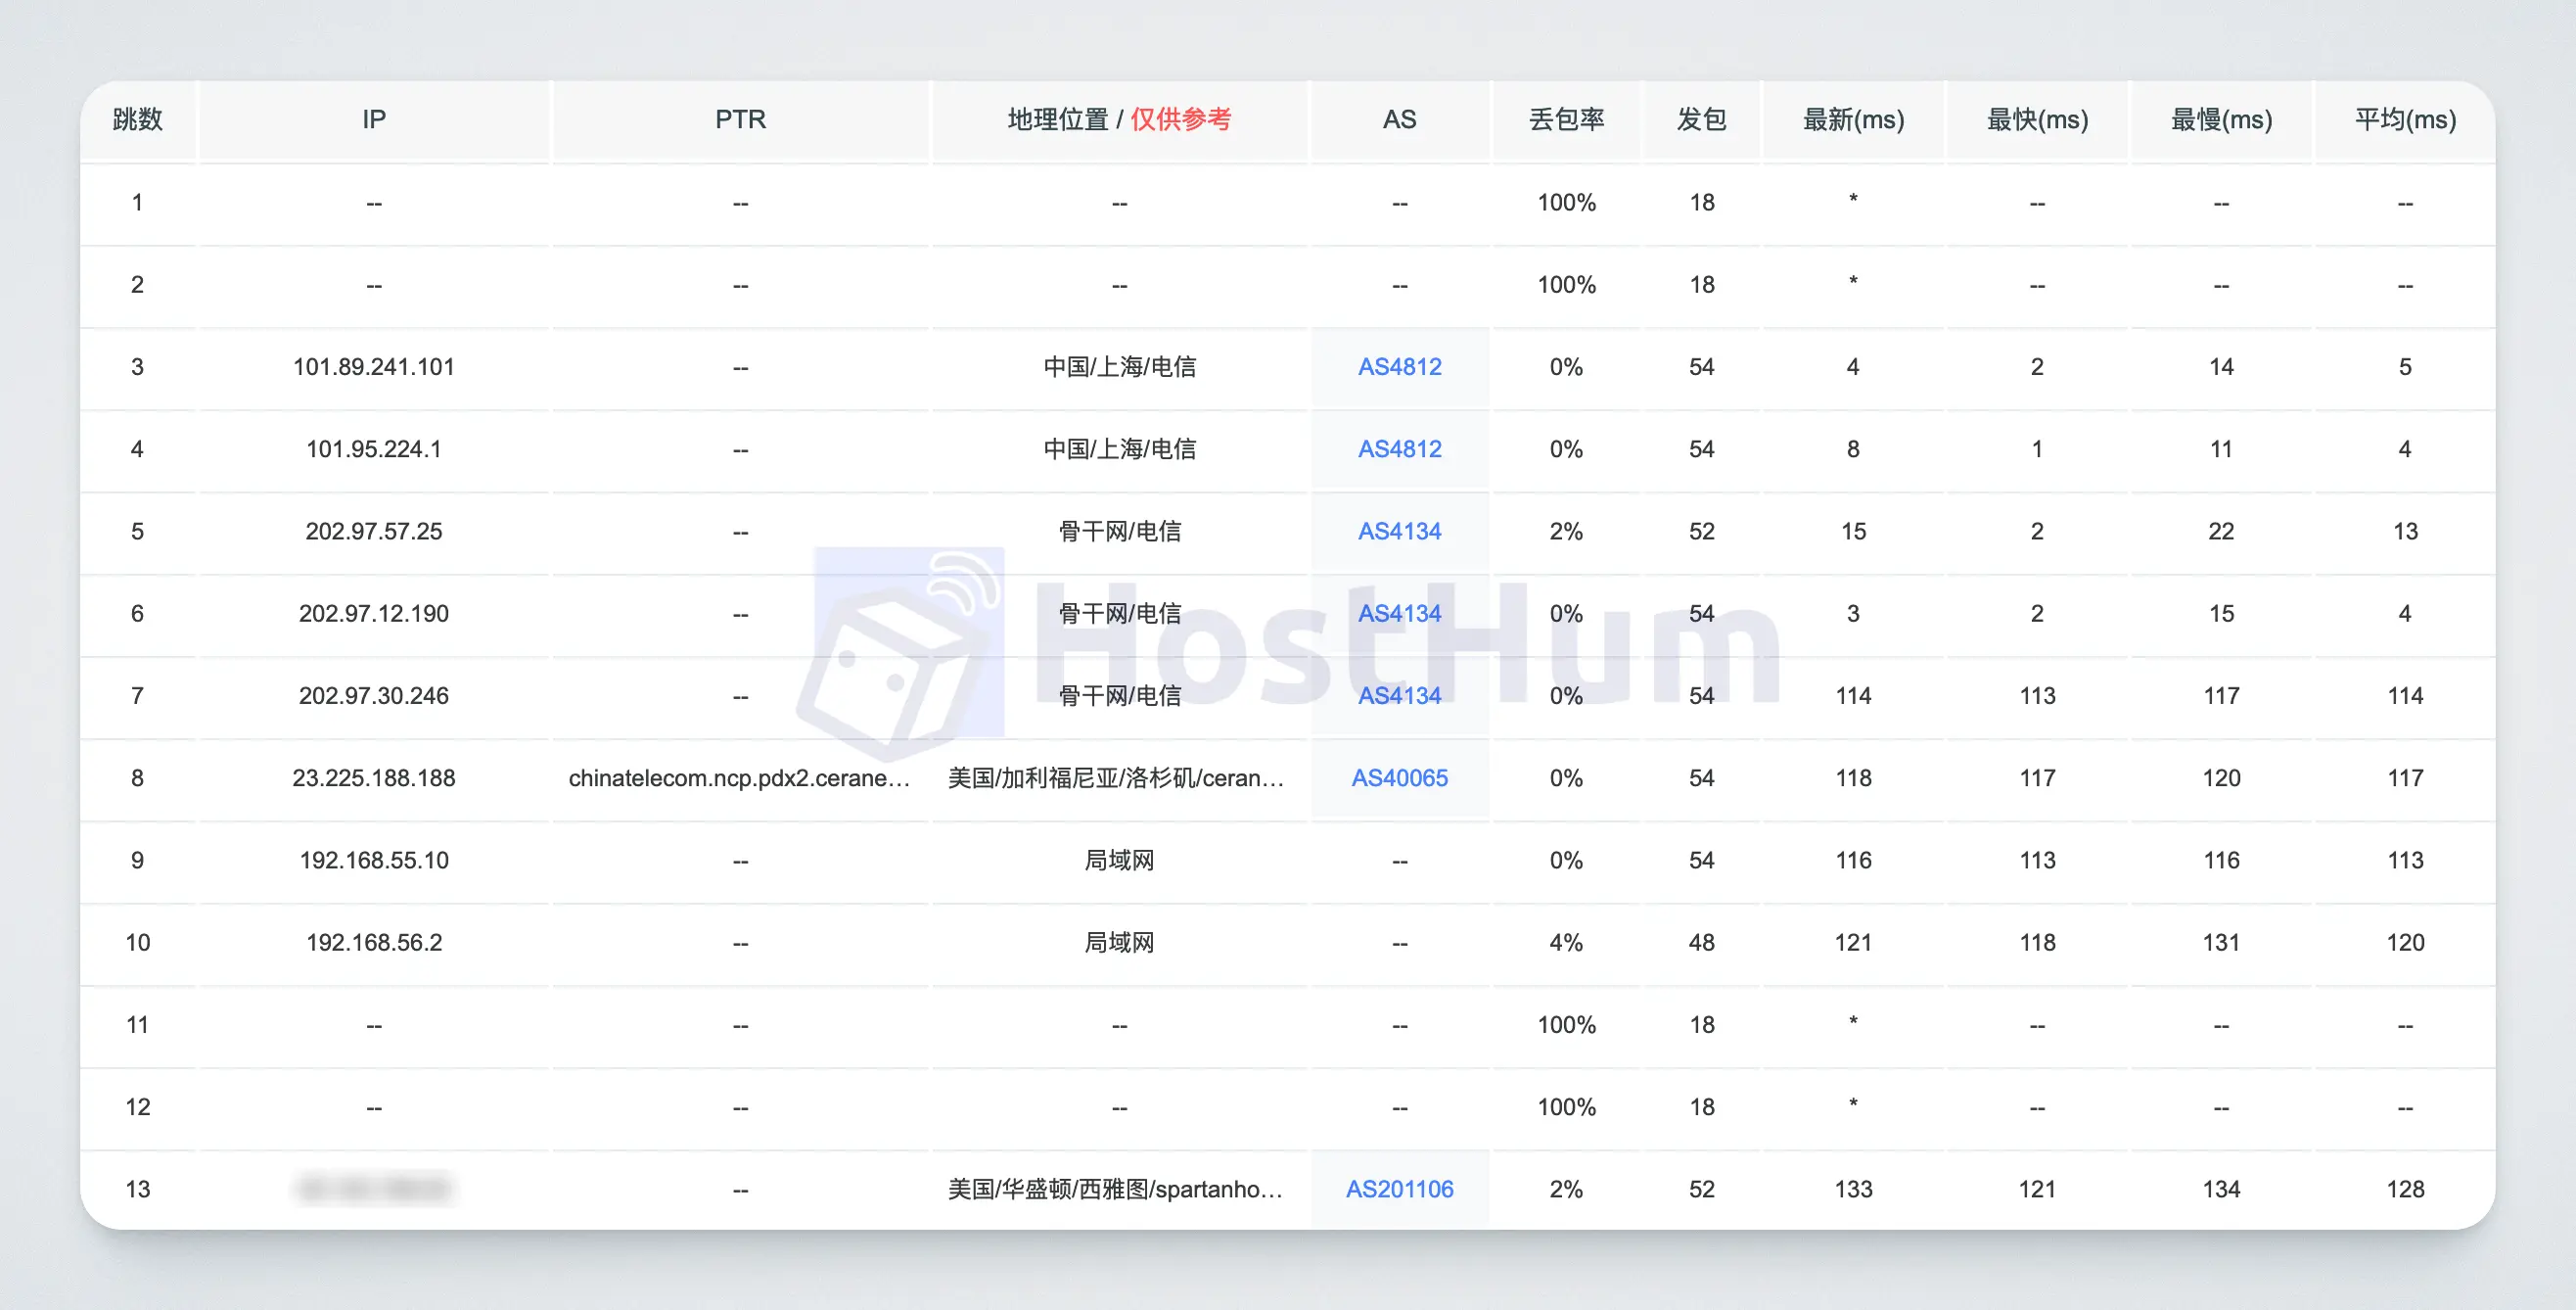2576x1310 pixels.
Task: Select IP address 192.168.56.2
Action: pos(374,942)
